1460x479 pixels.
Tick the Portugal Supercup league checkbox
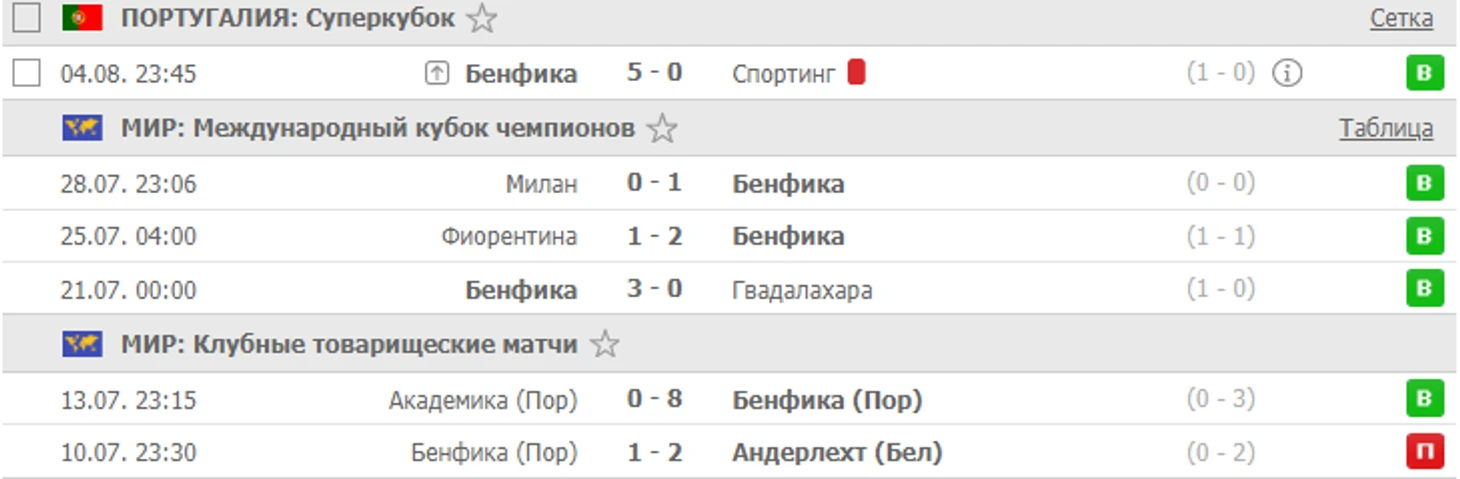(27, 18)
